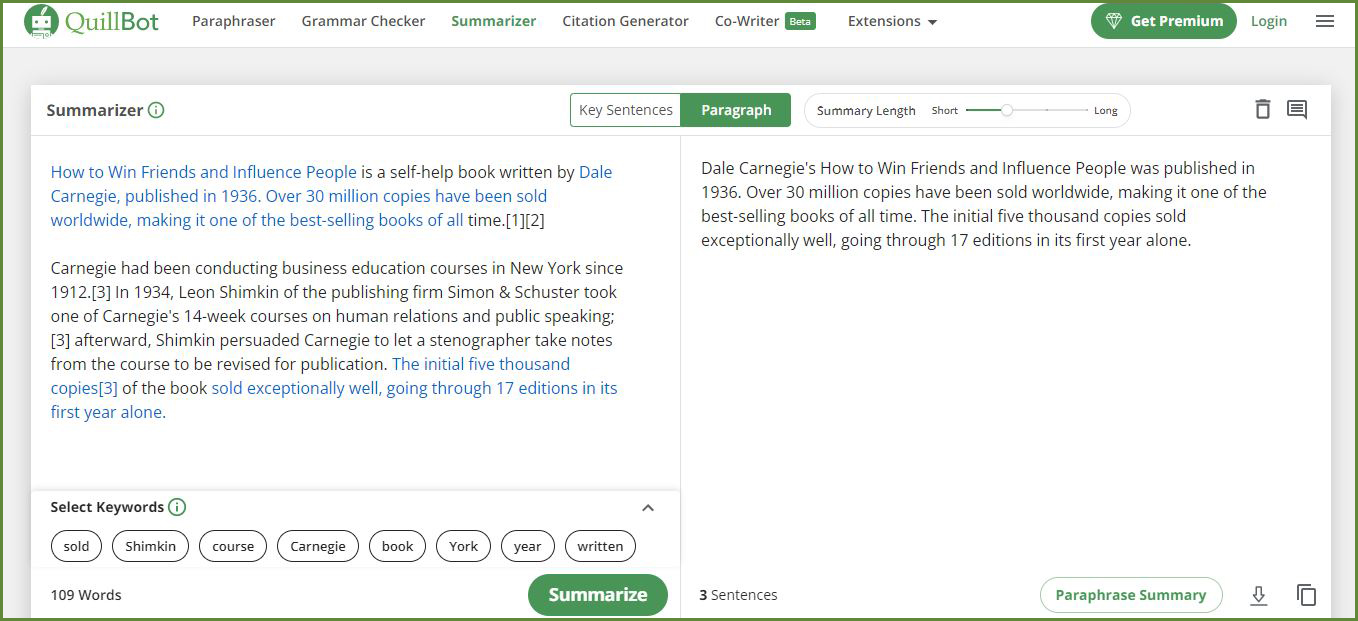
Task: Open the Paraphraser tab
Action: tap(234, 21)
